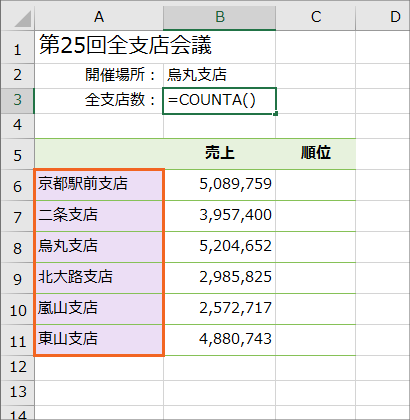Select row 4 header
Viewport: 410px width, 420px height.
click(17, 126)
